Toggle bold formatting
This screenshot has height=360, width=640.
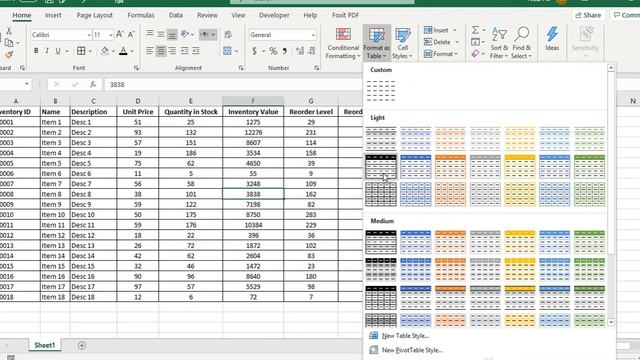pos(36,51)
